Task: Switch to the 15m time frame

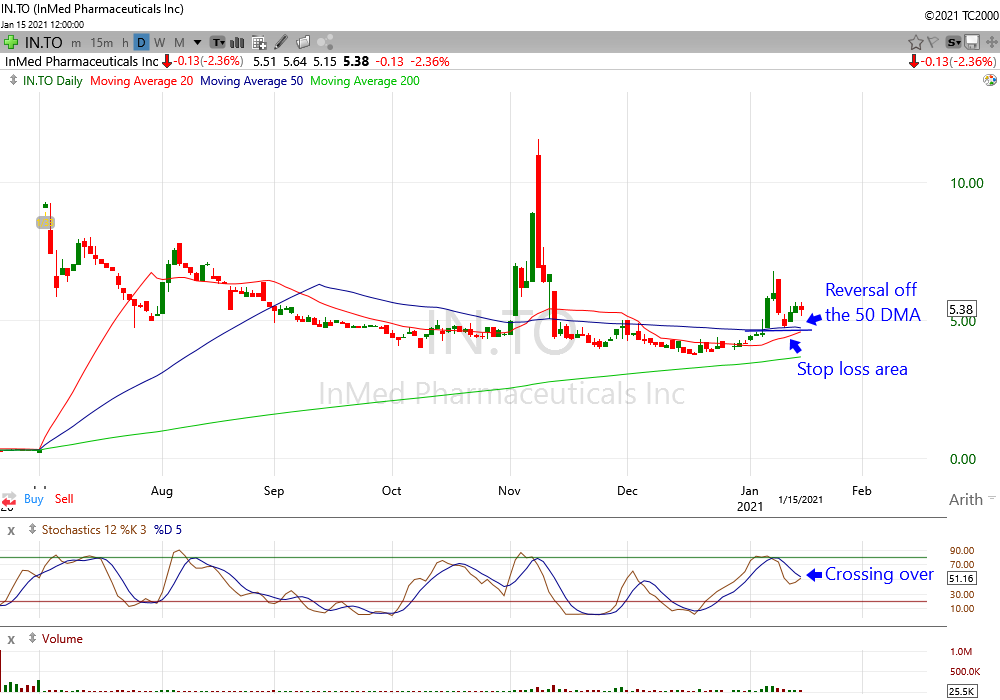Action: [x=101, y=43]
